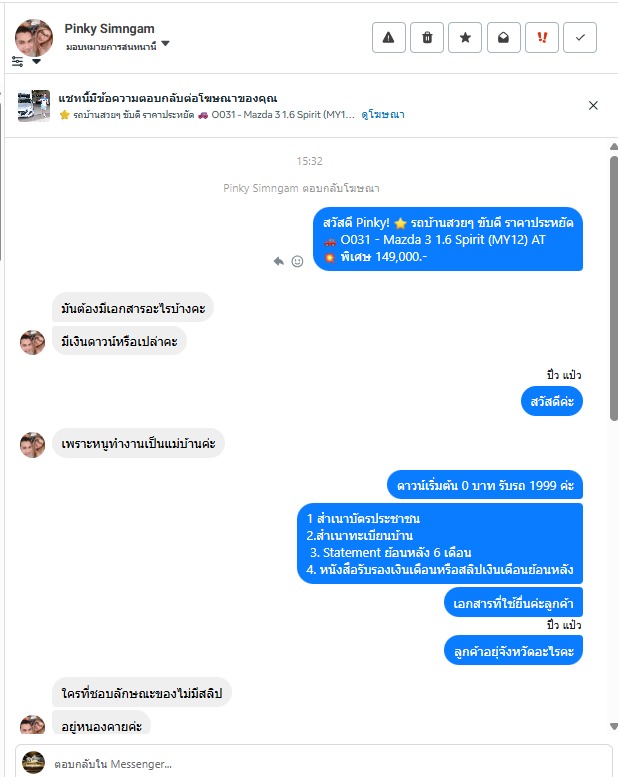Image resolution: width=618 pixels, height=777 pixels.
Task: Click the Mazda ad thumbnail image
Action: 34,106
